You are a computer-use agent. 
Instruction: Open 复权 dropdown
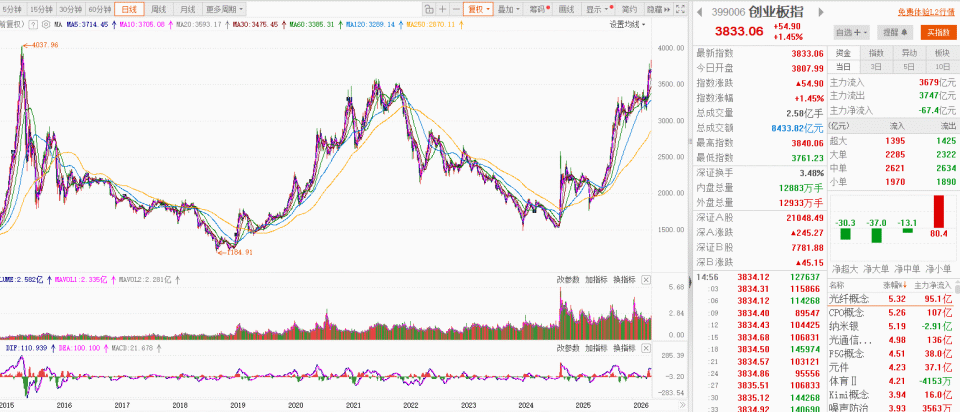pyautogui.click(x=478, y=9)
